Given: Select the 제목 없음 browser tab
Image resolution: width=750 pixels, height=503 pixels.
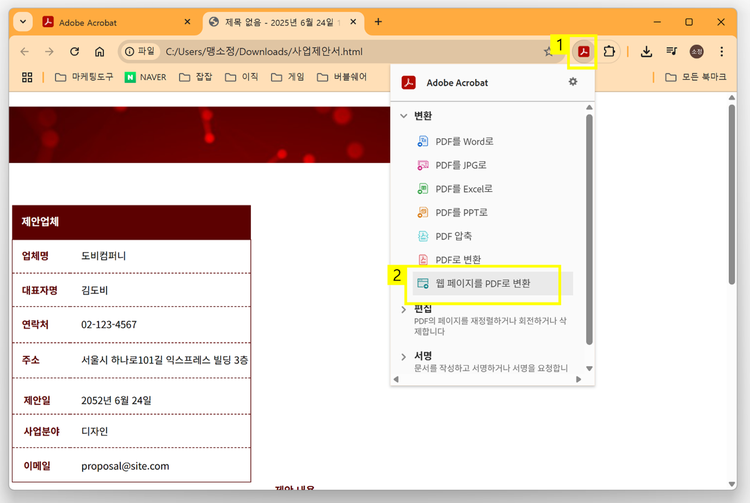Looking at the screenshot, I should click(x=284, y=22).
